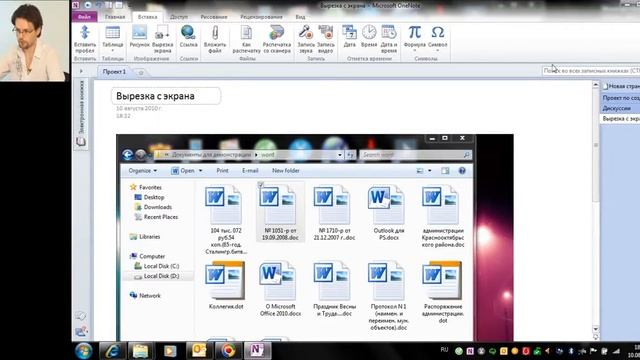Screen dimensions: 640x360
Task: Click the notebook icon in left navigation bar
Action: [x=81, y=142]
